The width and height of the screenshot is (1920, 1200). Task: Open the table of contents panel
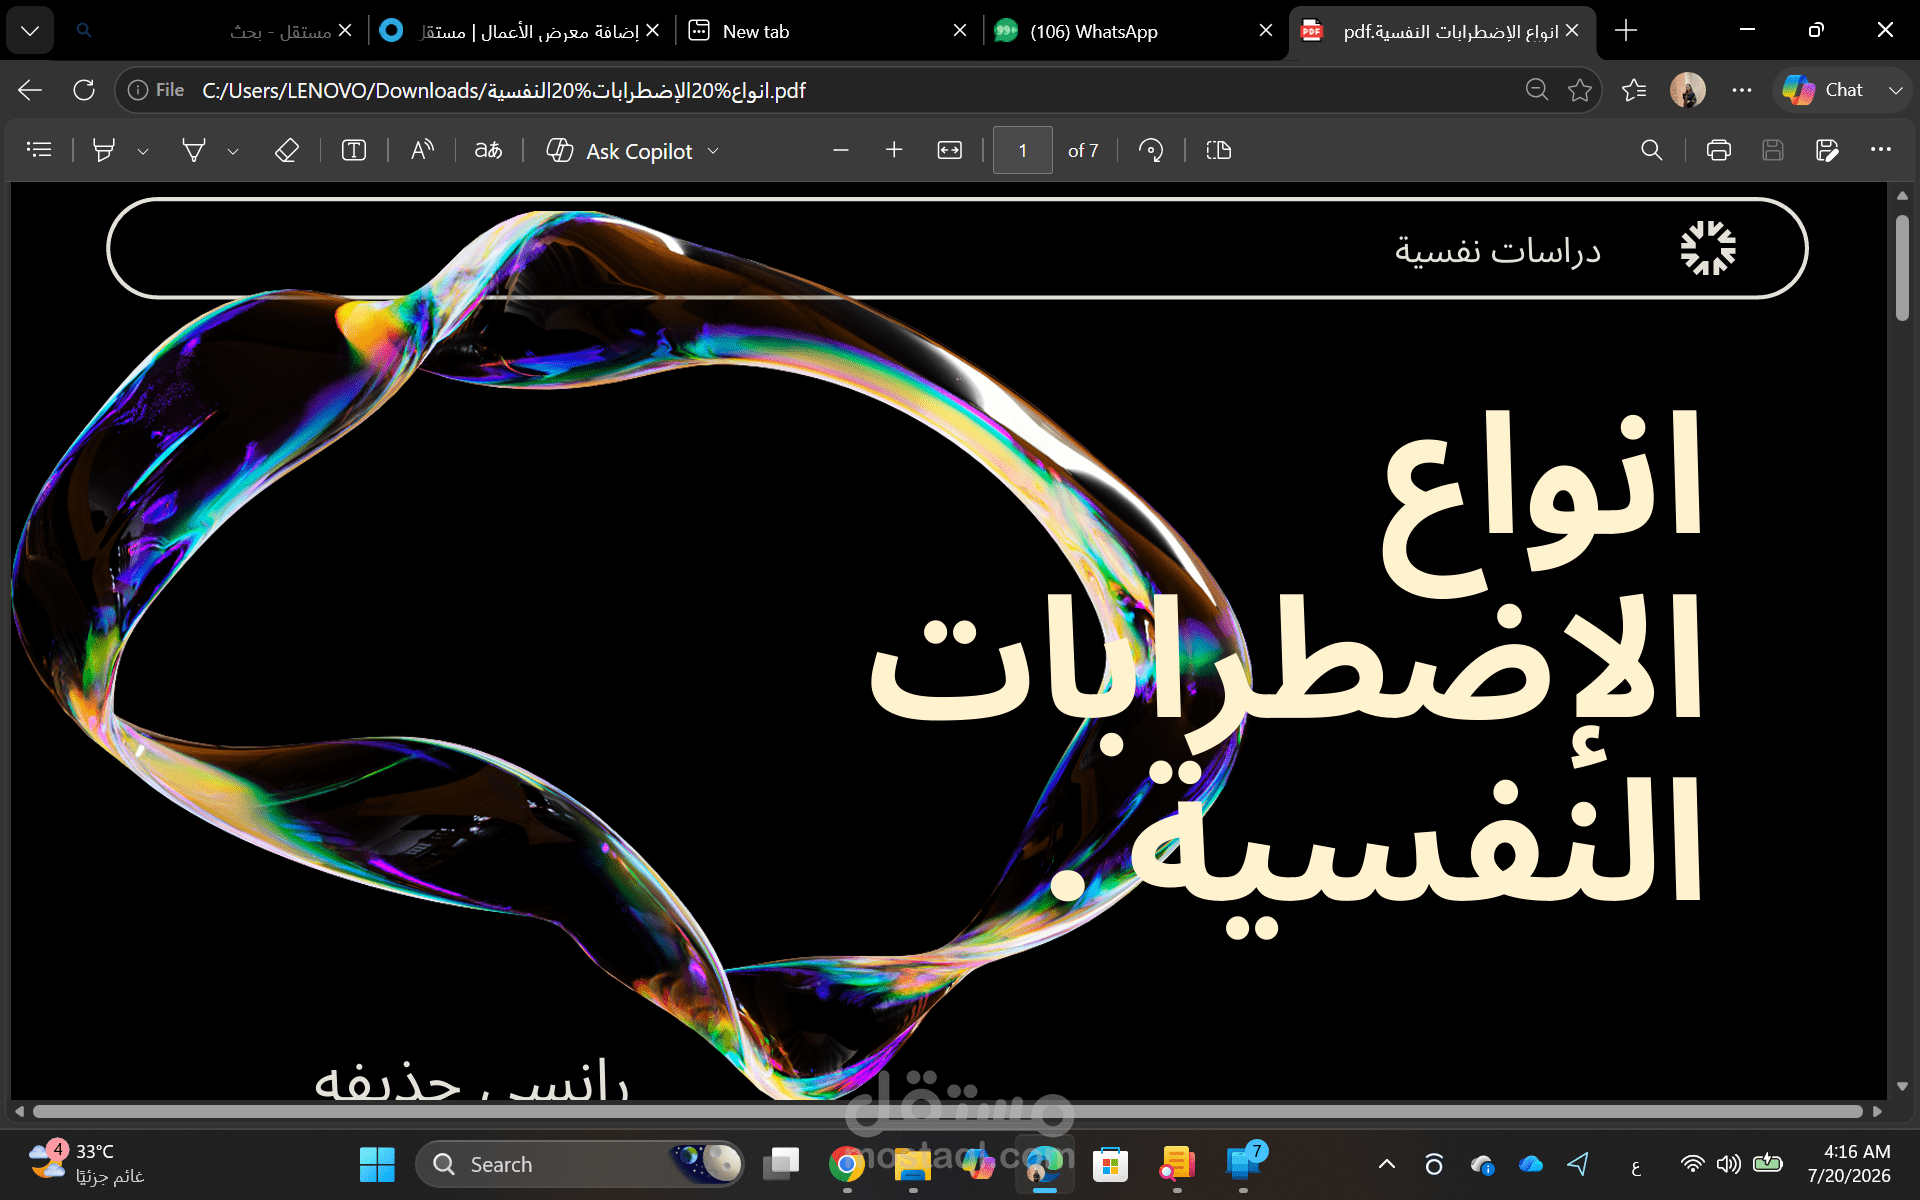[39, 150]
